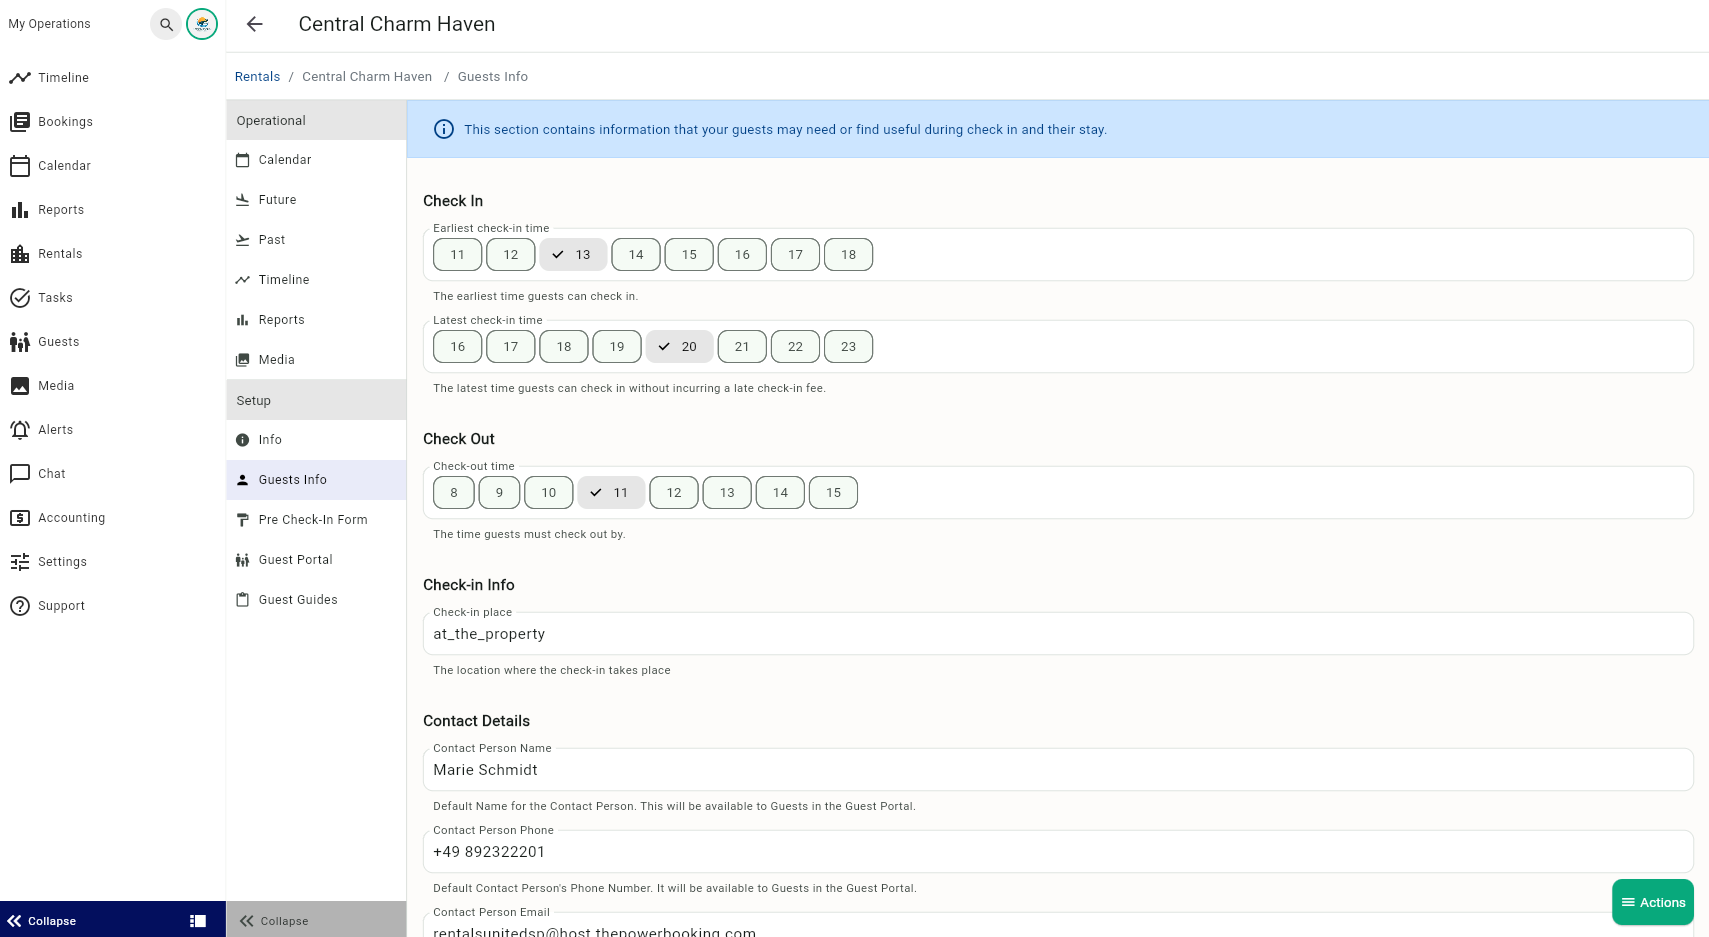Click the Rentals breadcrumb link
This screenshot has width=1709, height=937.
point(257,77)
